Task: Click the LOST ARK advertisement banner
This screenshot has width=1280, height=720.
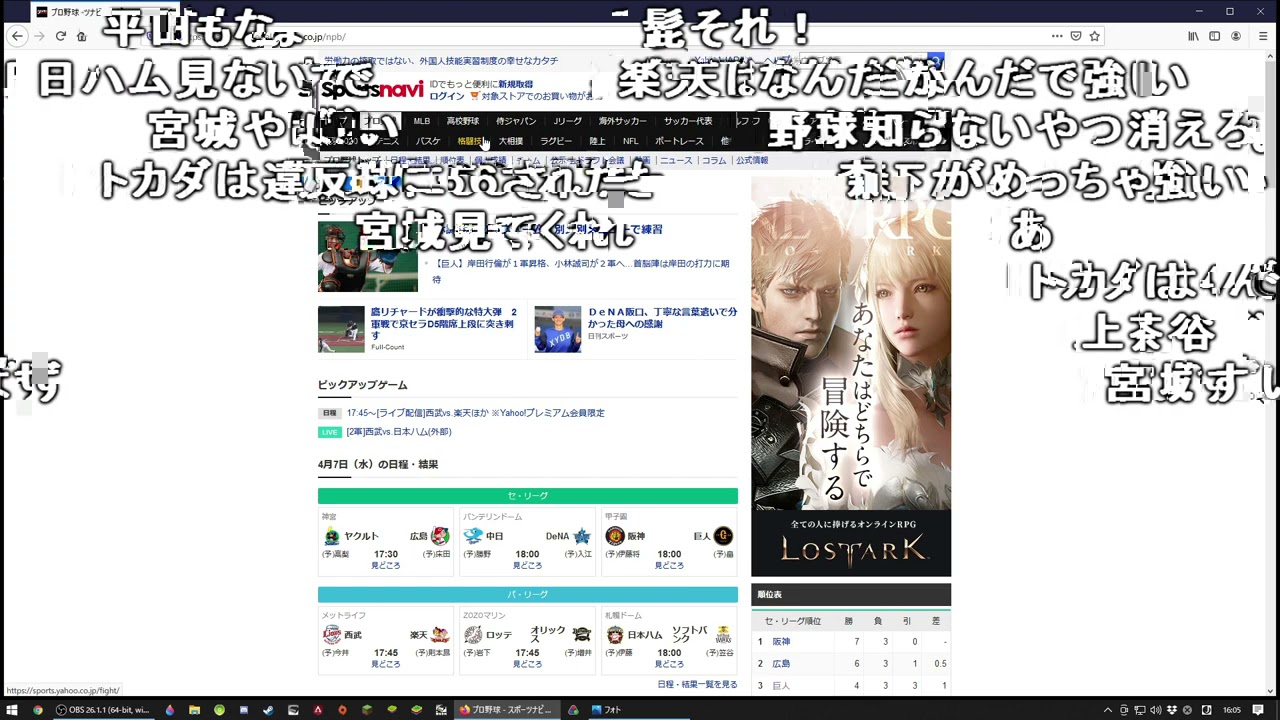Action: (851, 376)
